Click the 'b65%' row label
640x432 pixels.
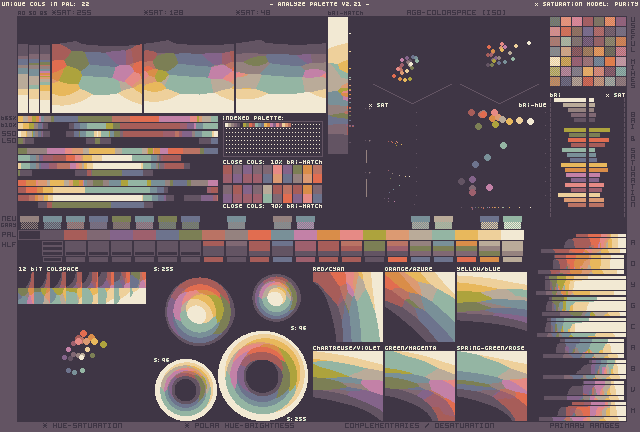pyautogui.click(x=9, y=118)
